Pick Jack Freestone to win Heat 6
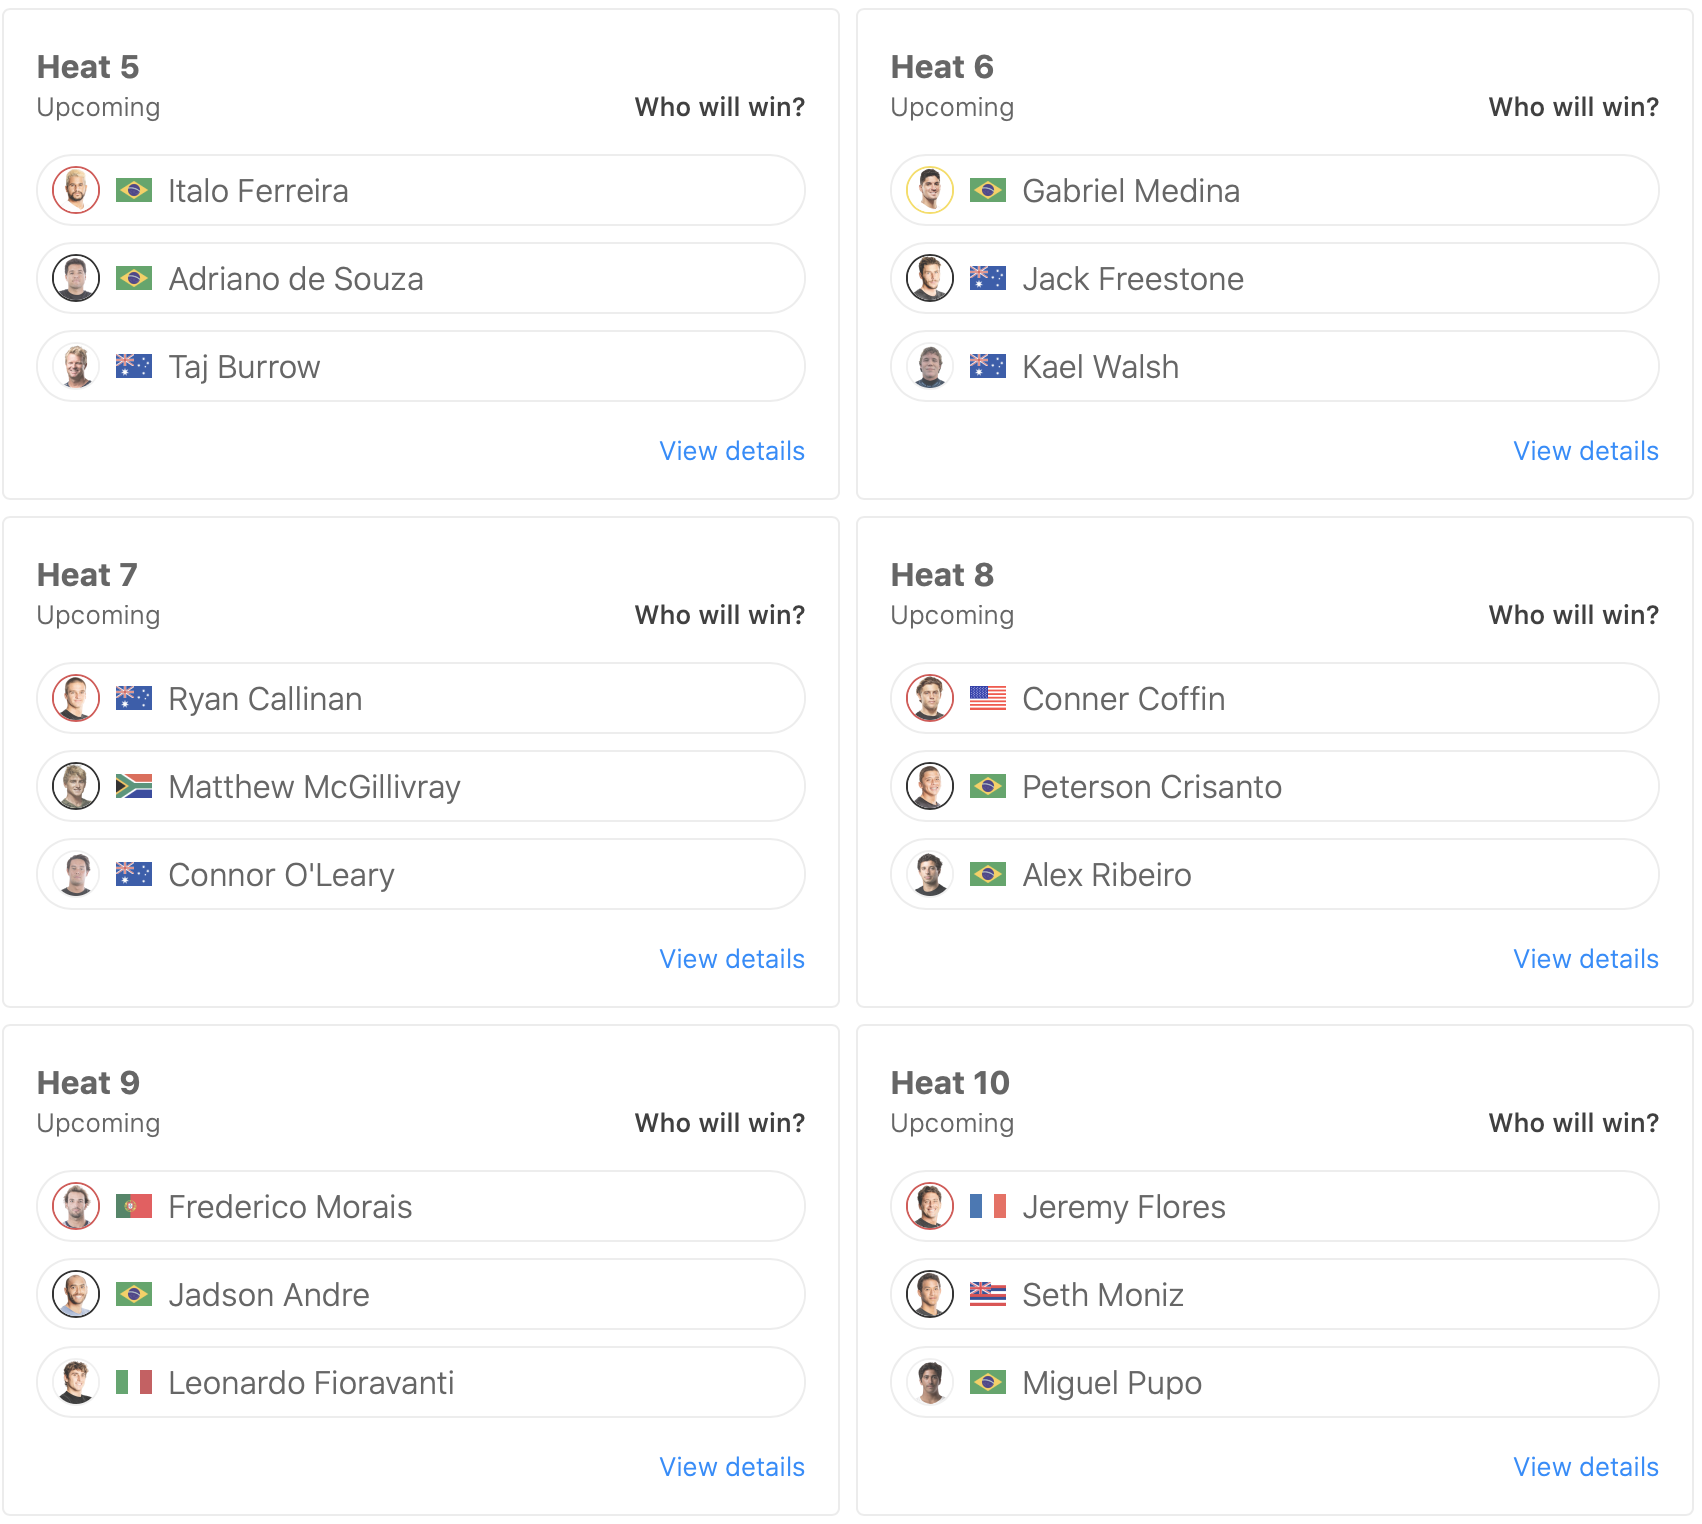The image size is (1702, 1524). (x=1274, y=278)
